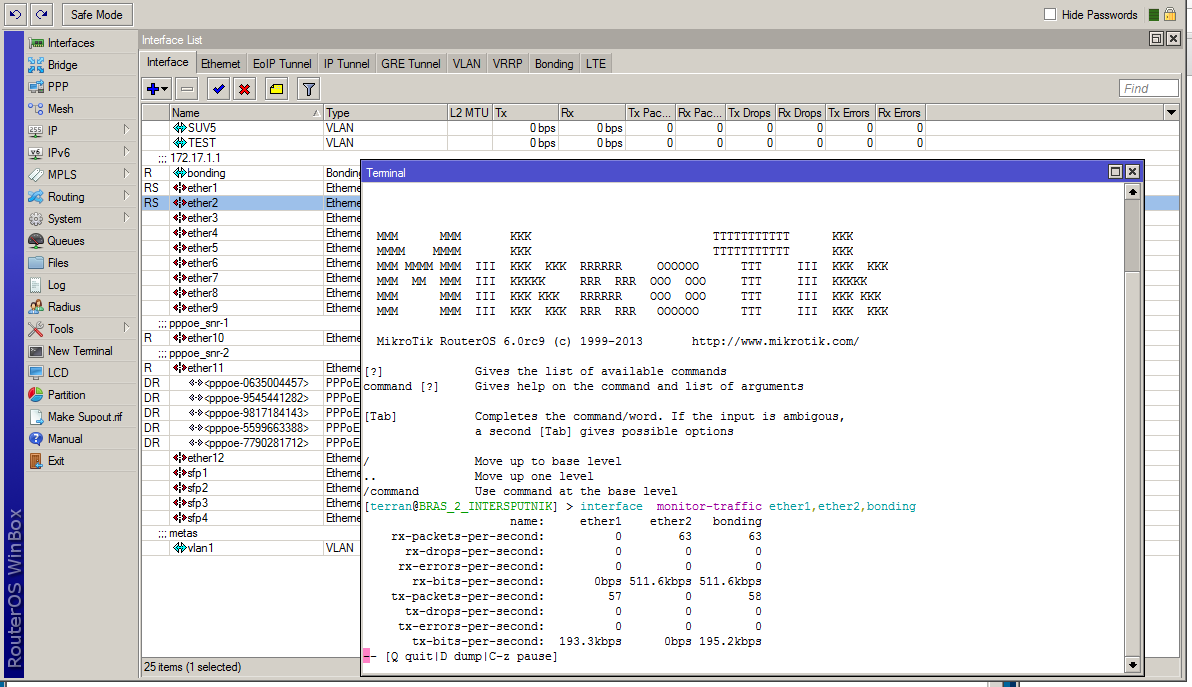The image size is (1192, 687).
Task: Click the green CPU load indicator
Action: tap(1153, 14)
